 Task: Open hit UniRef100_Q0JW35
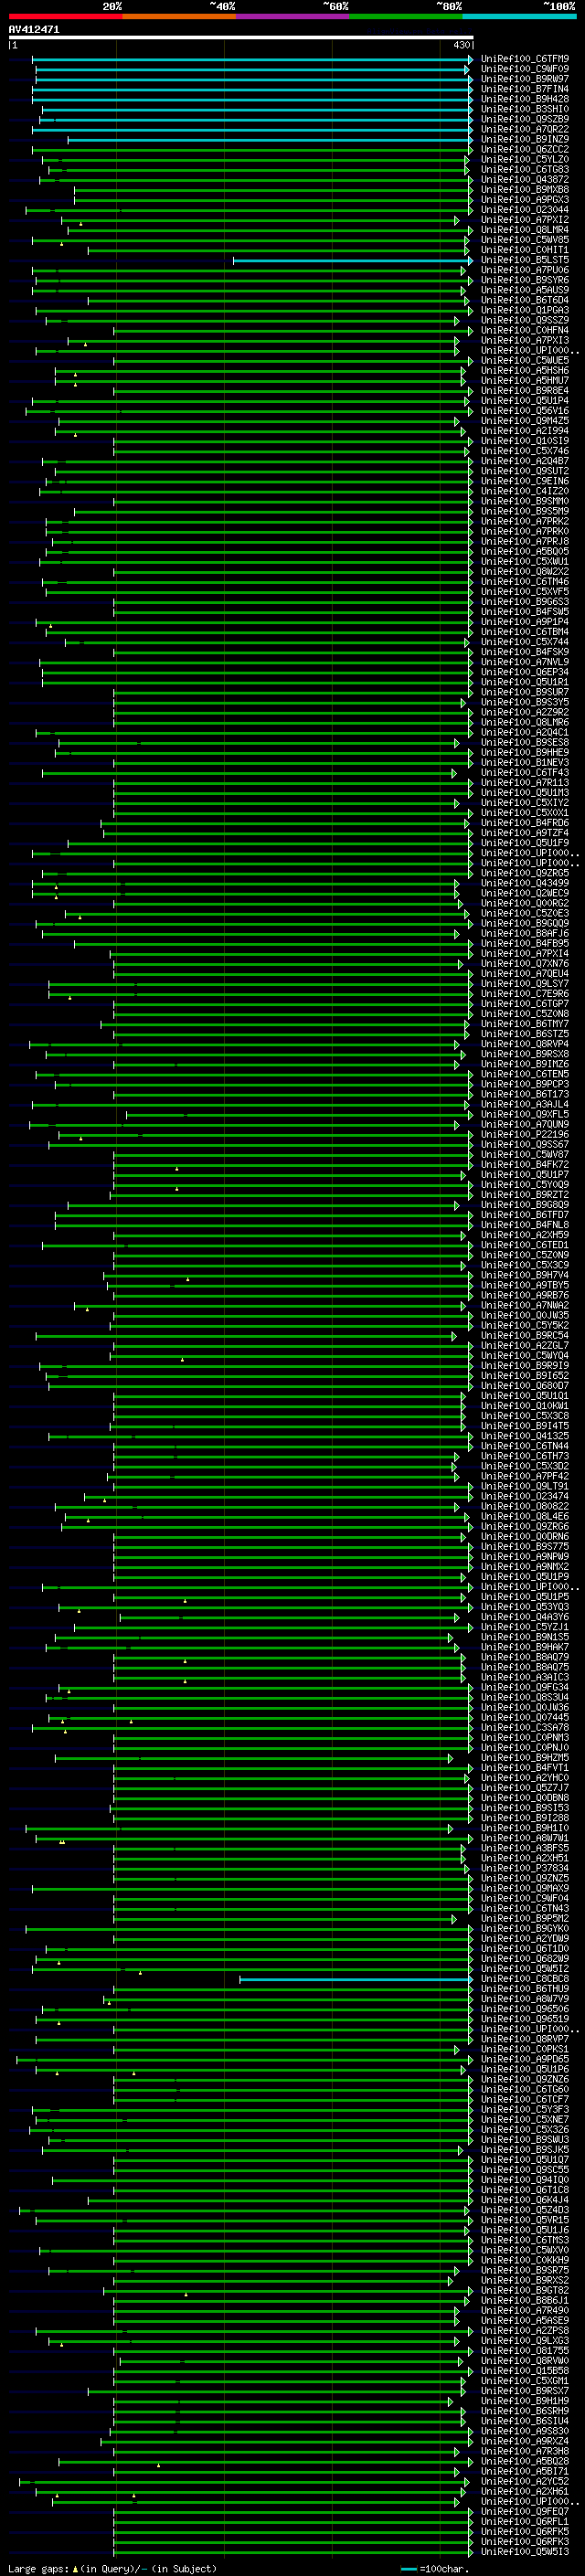point(525,1315)
